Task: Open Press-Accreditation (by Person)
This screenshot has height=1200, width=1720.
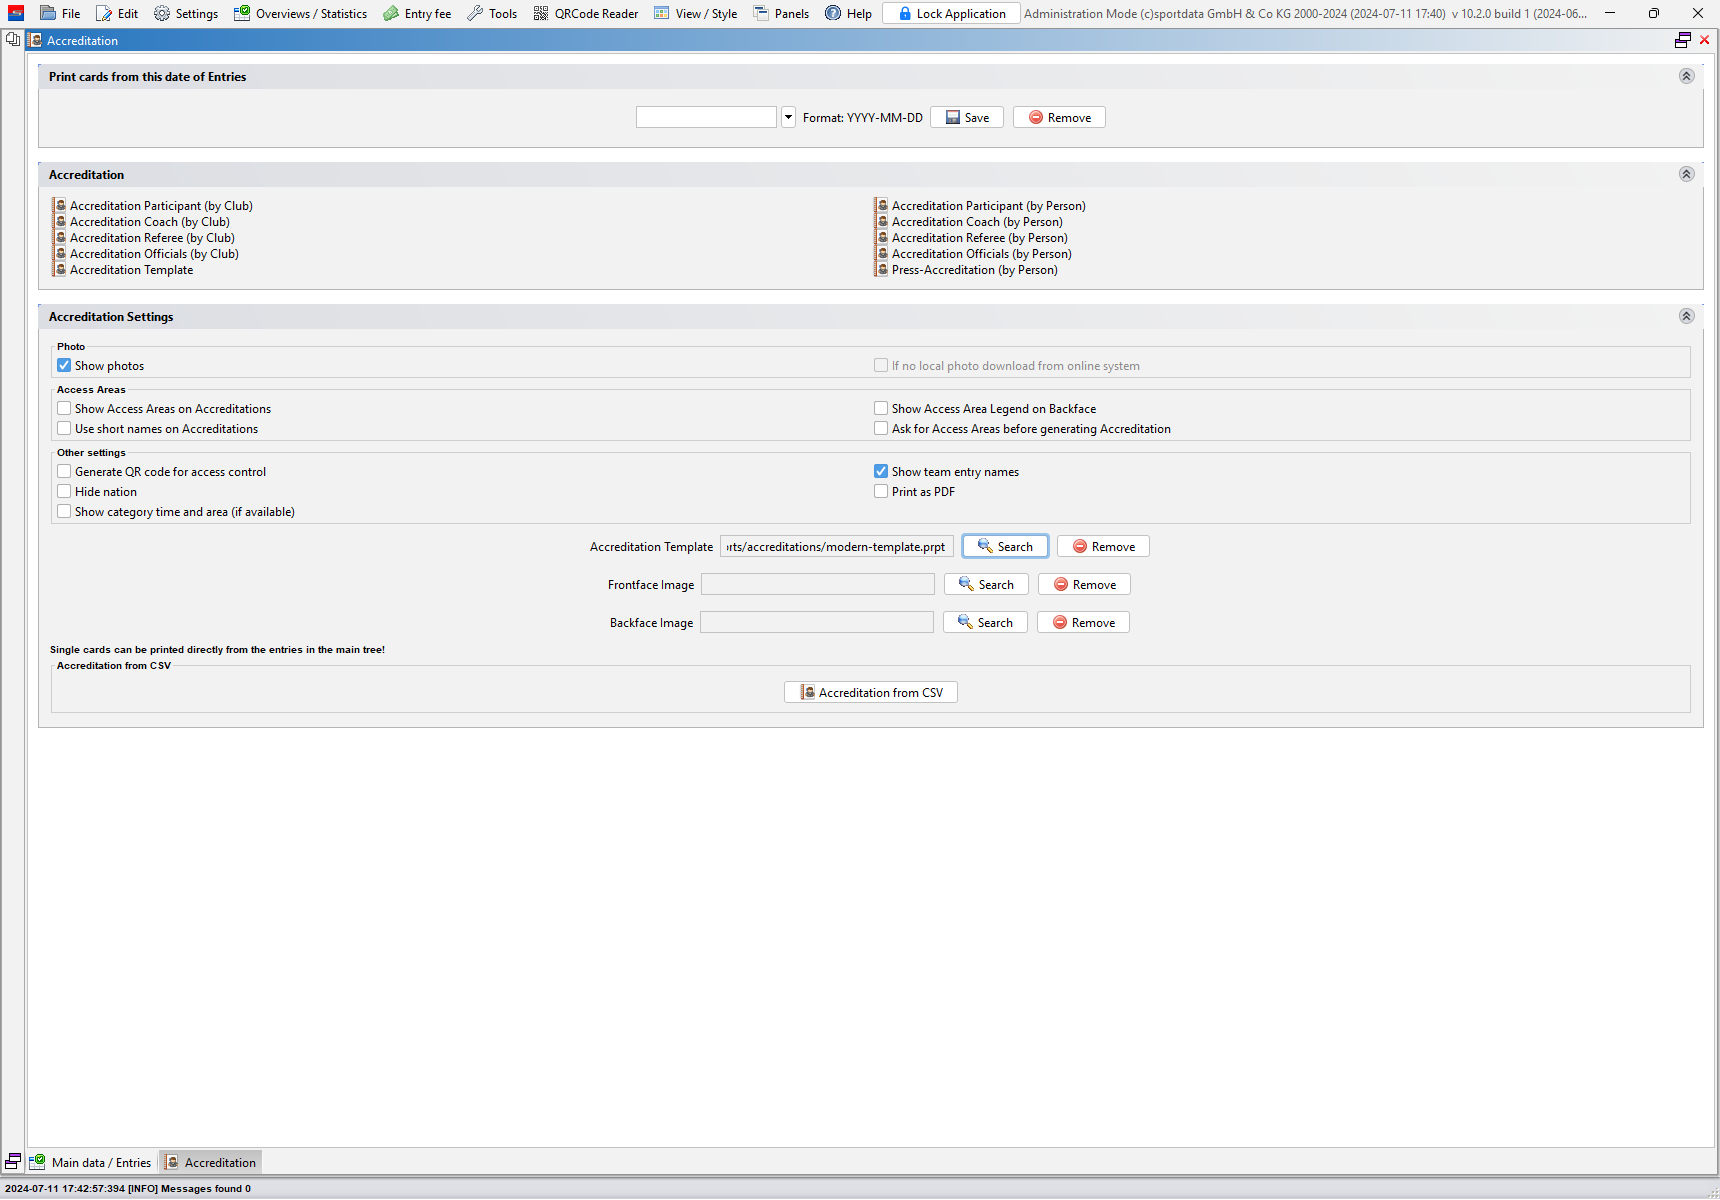Action: [967, 270]
